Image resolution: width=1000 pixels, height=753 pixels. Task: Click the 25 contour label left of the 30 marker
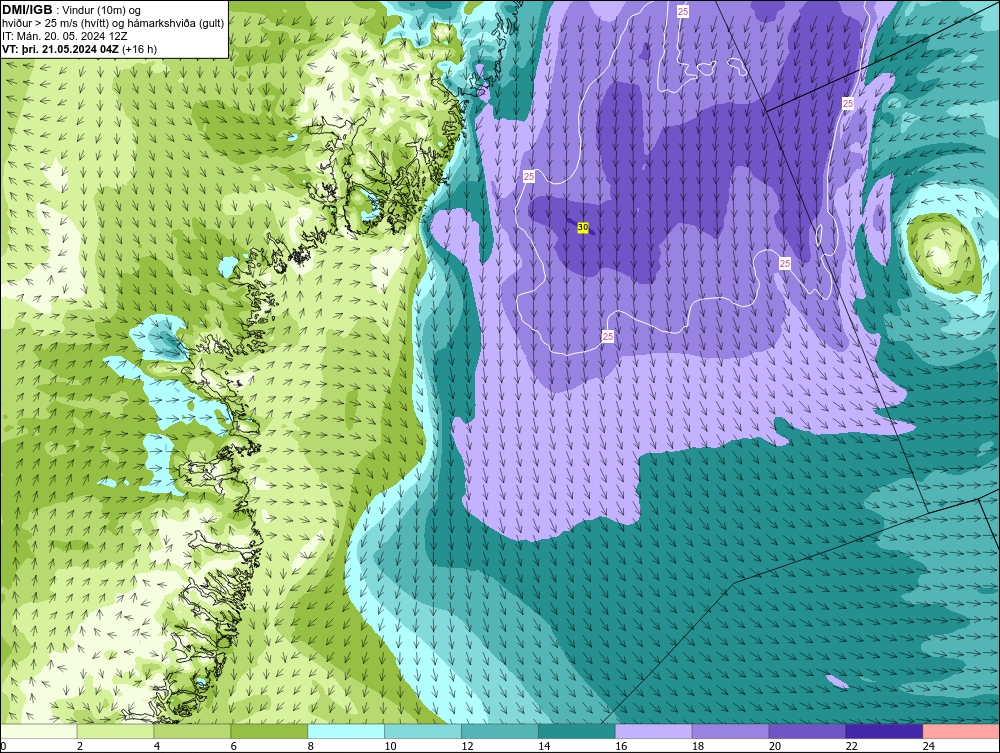(x=529, y=177)
